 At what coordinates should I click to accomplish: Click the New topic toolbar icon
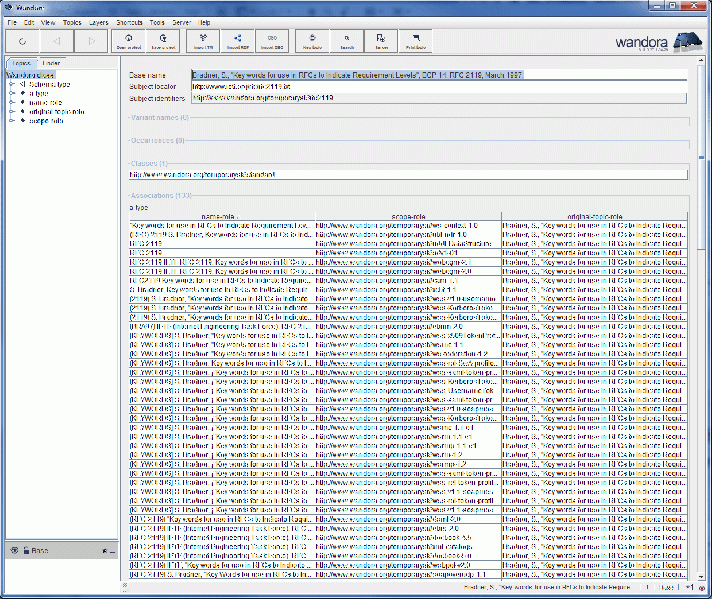(x=312, y=42)
